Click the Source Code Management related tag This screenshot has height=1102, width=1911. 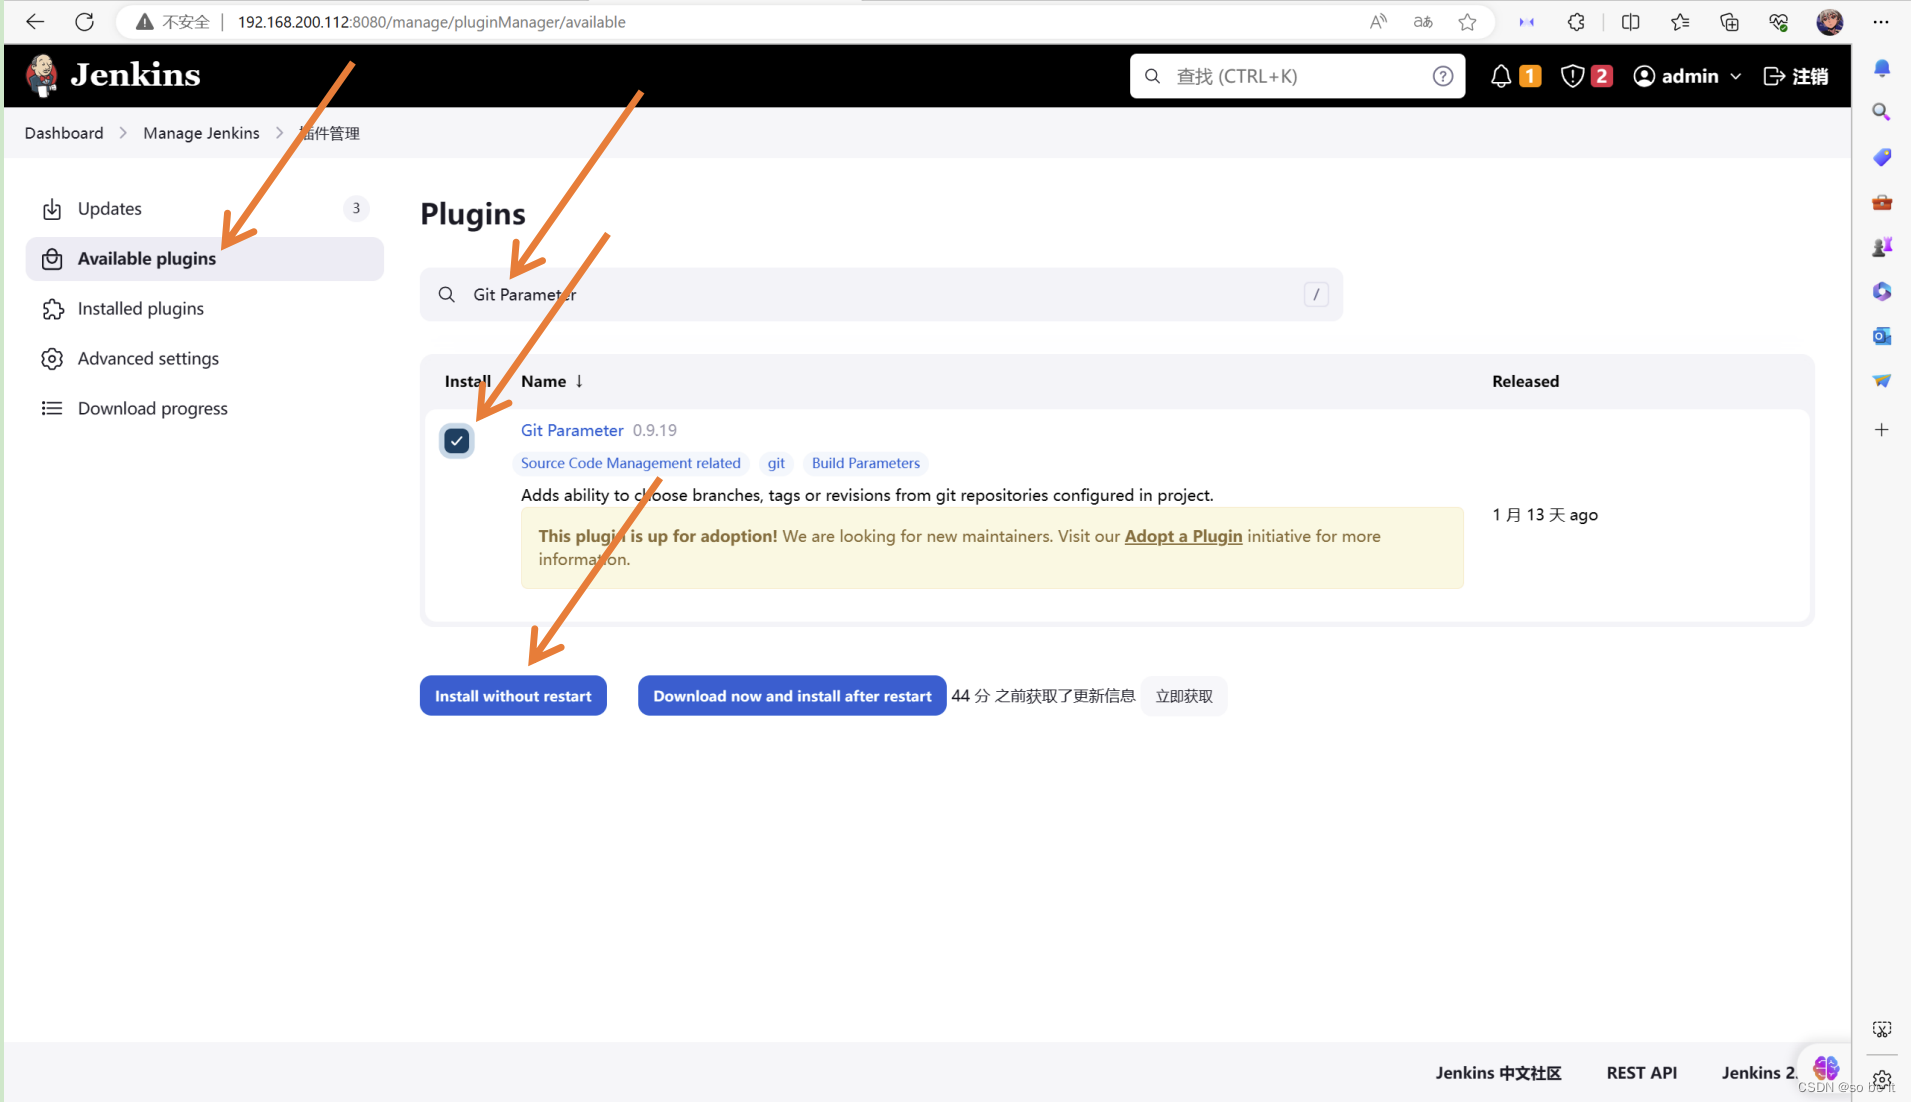[x=630, y=463]
